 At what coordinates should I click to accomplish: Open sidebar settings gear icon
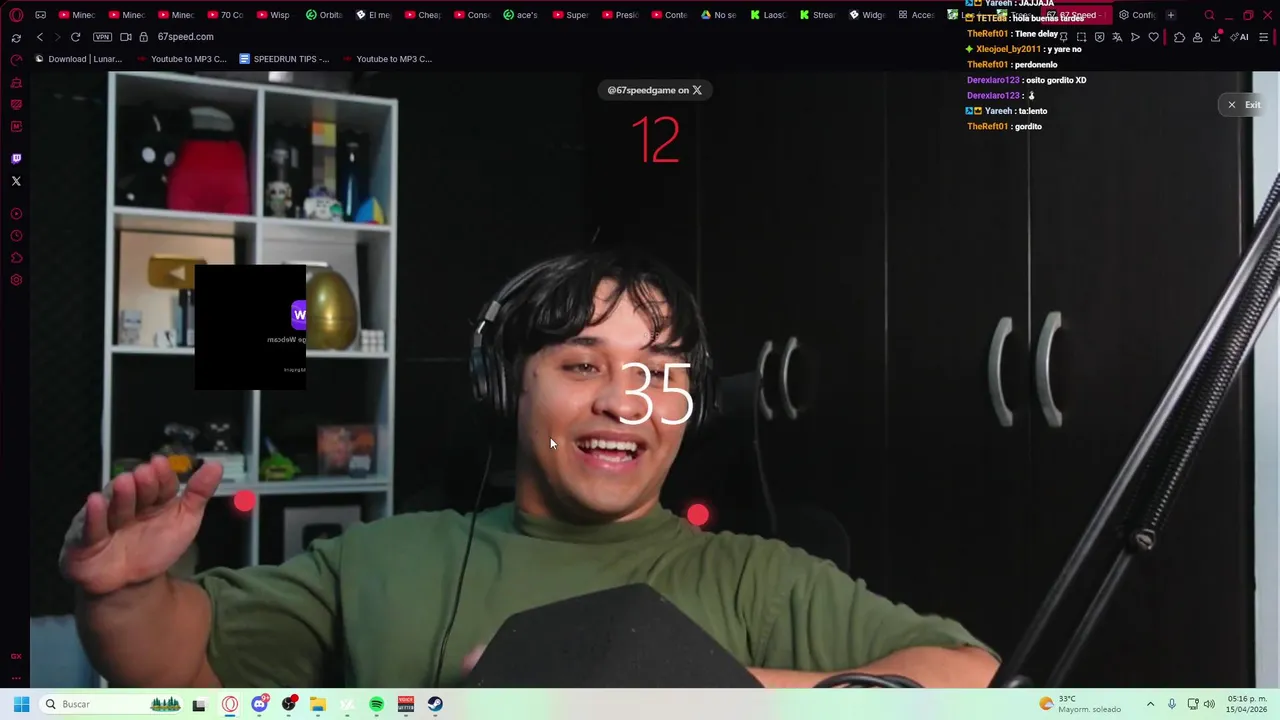[x=16, y=280]
